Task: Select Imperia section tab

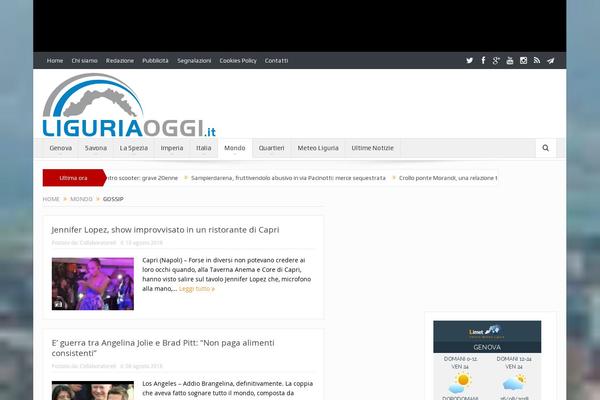Action: [172, 148]
